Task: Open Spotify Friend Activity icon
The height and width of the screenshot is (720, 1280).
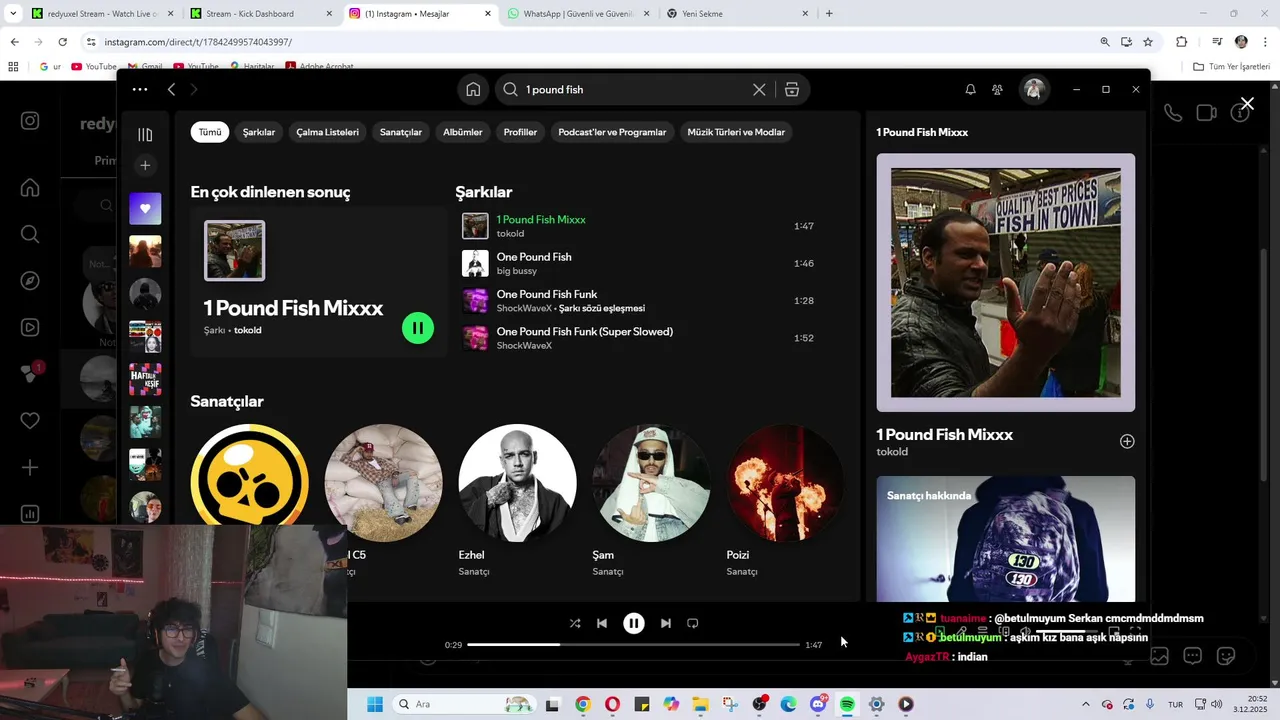Action: (x=997, y=89)
